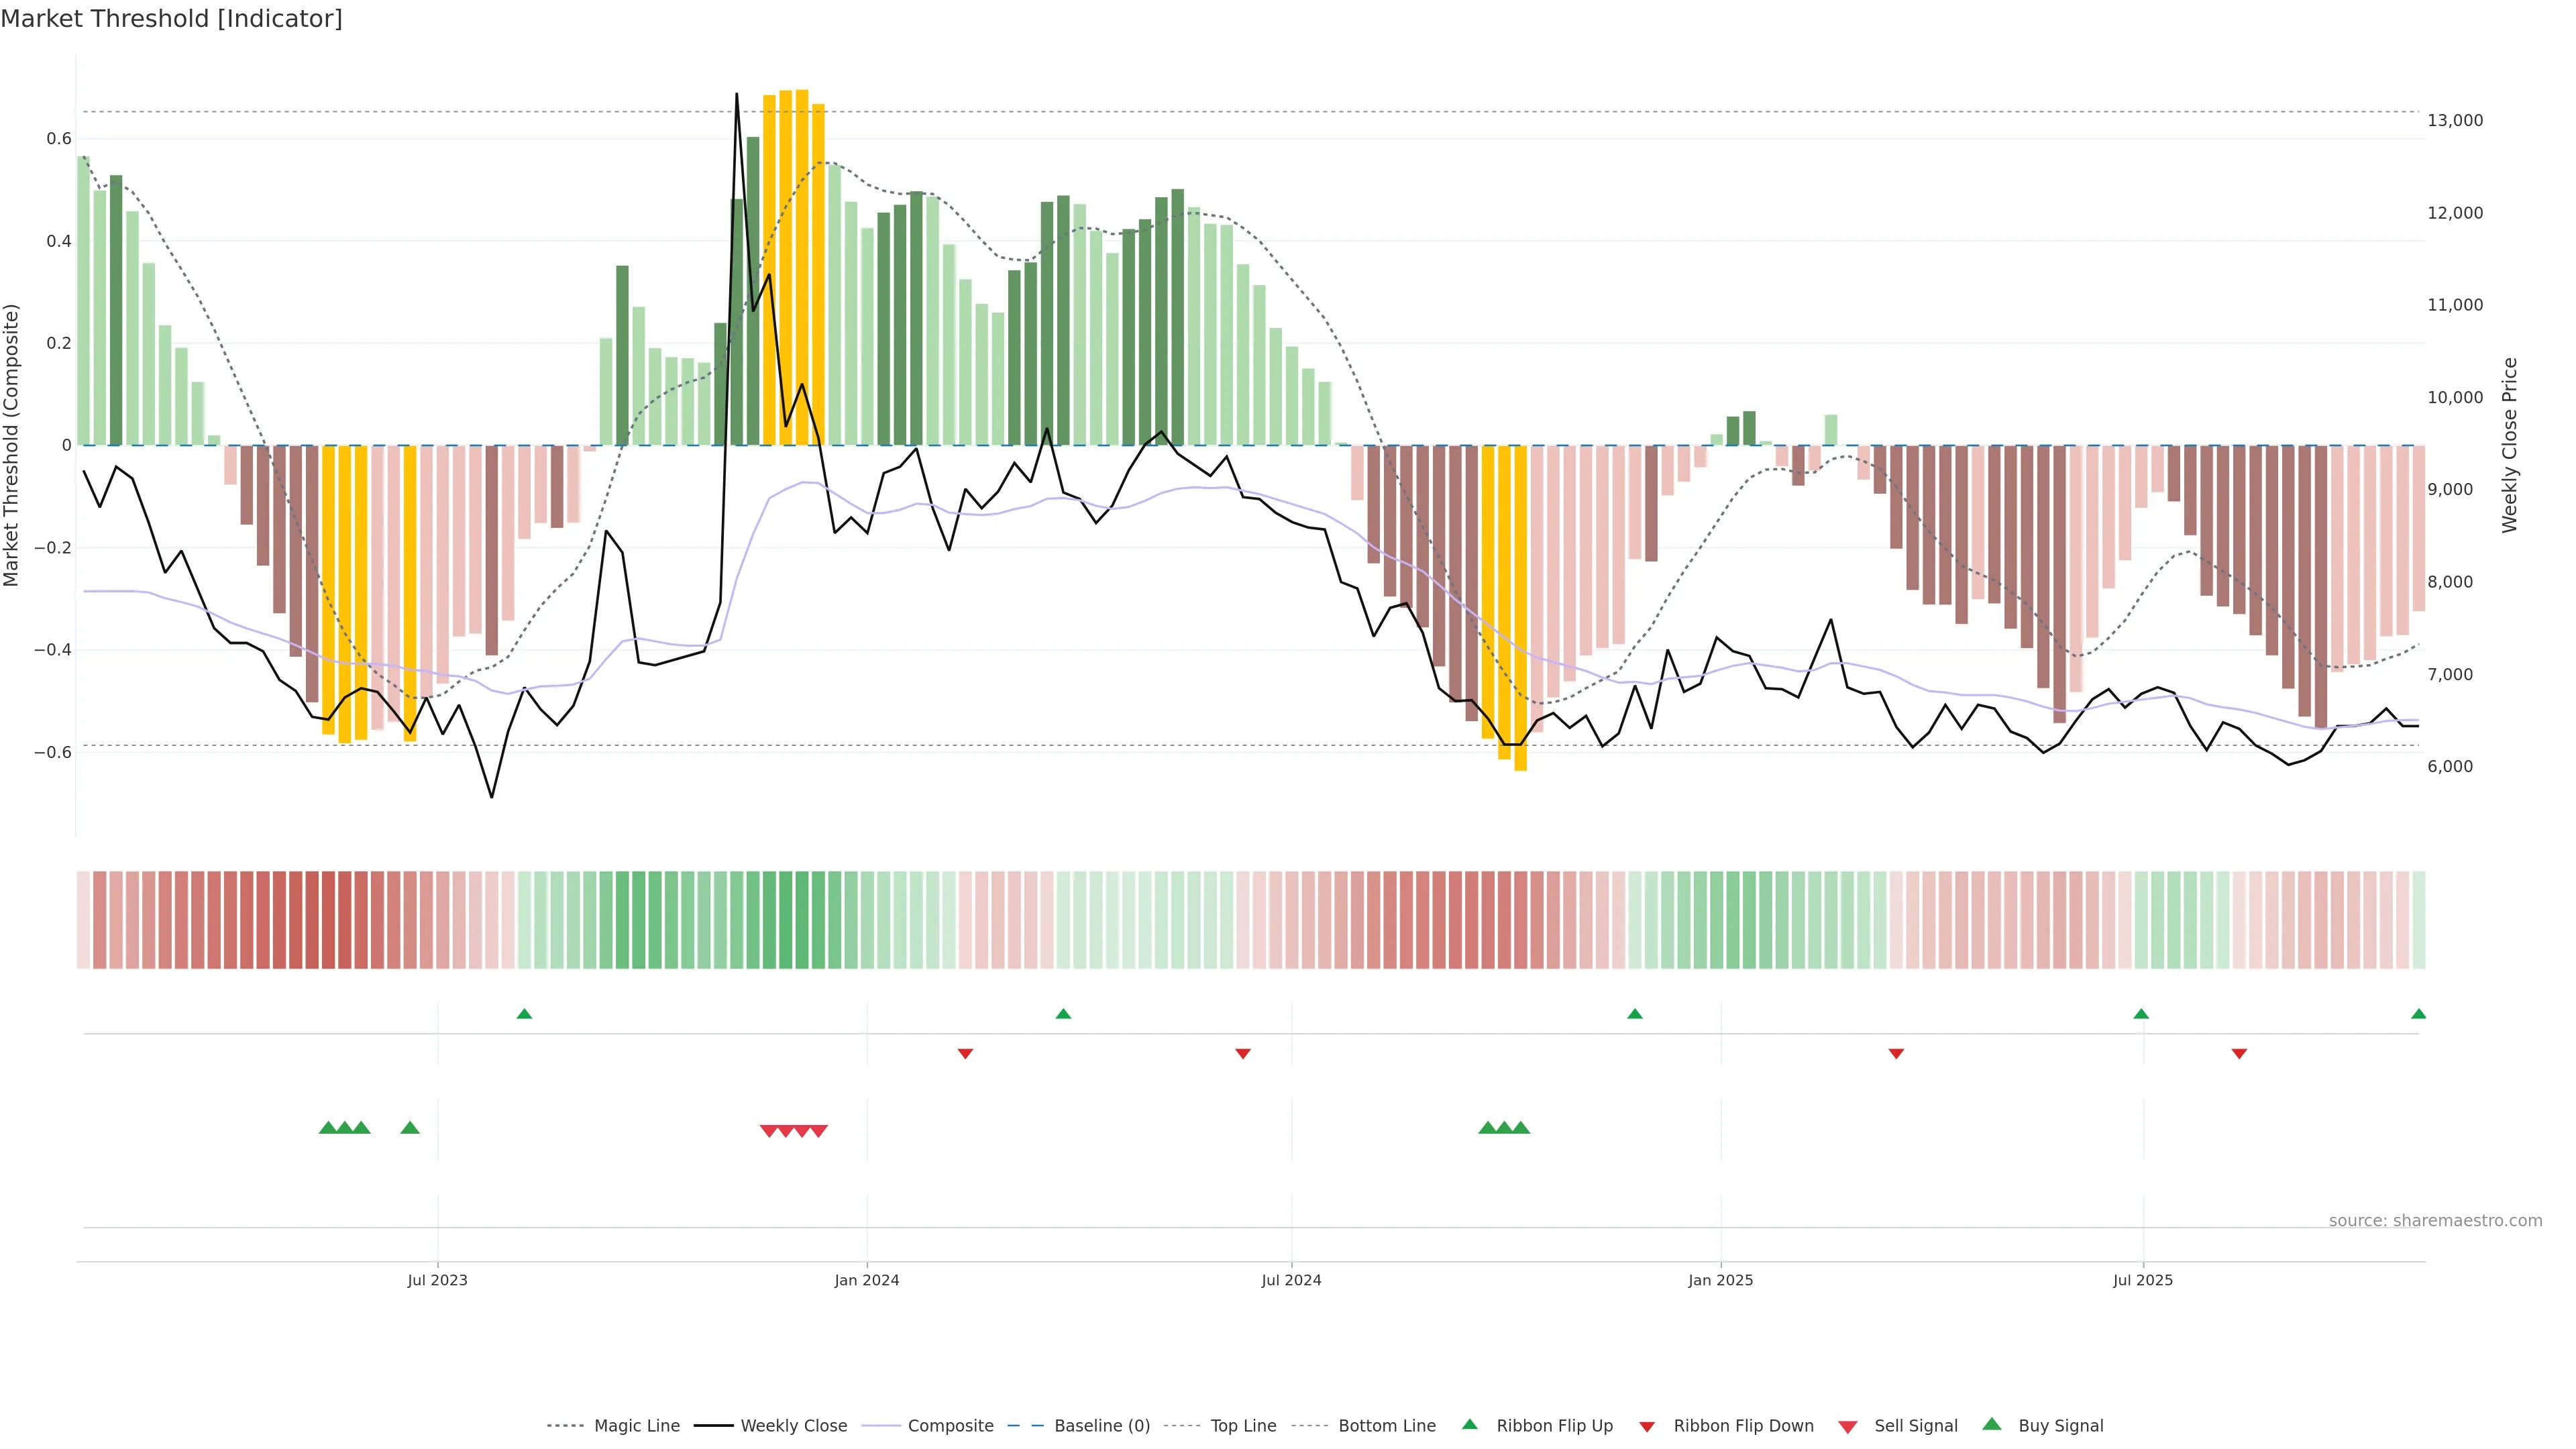
Task: Click the Sell Signal legend triangle icon
Action: 1848,1426
